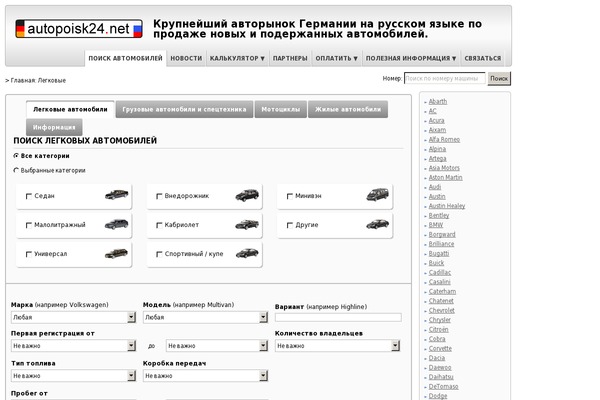Open the Bentley brand link

pyautogui.click(x=439, y=216)
